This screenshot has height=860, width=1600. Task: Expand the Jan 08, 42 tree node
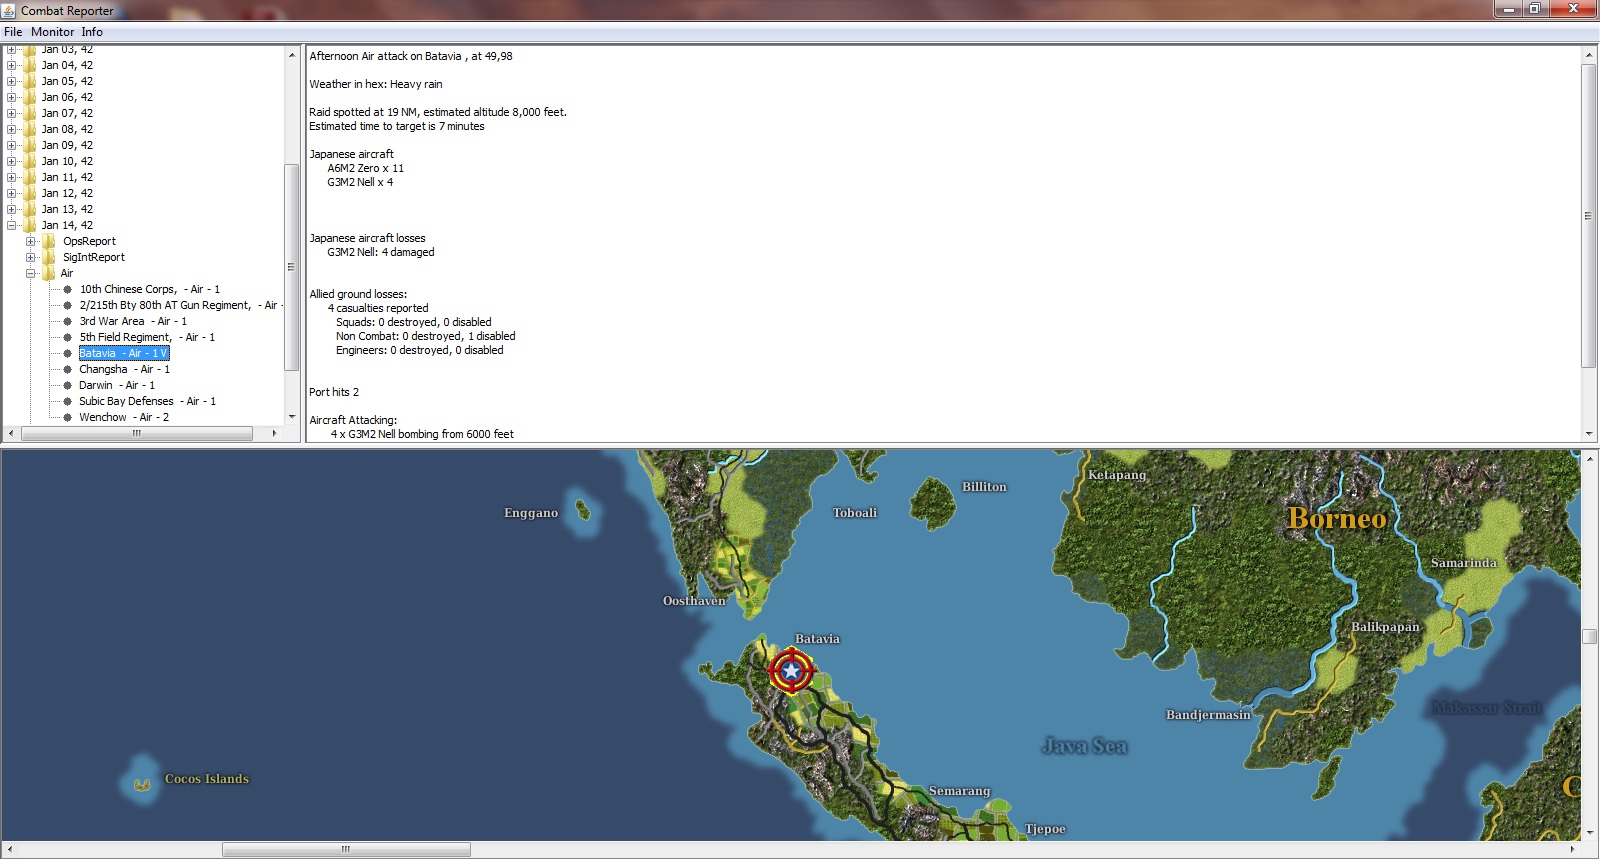click(12, 129)
